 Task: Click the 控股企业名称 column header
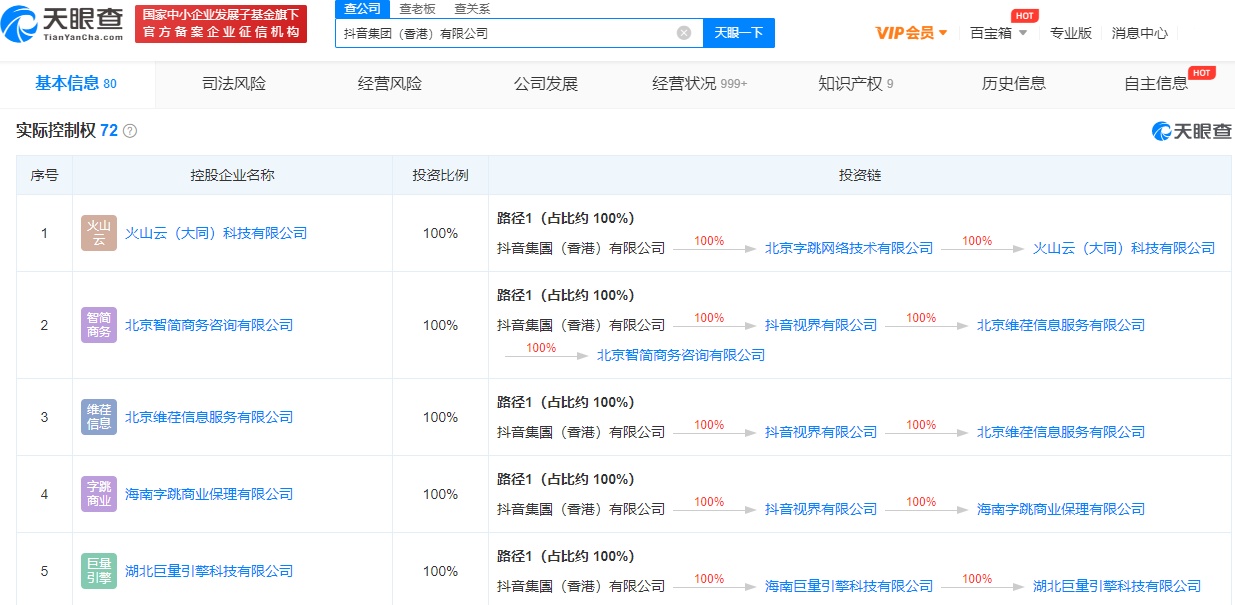(x=232, y=175)
